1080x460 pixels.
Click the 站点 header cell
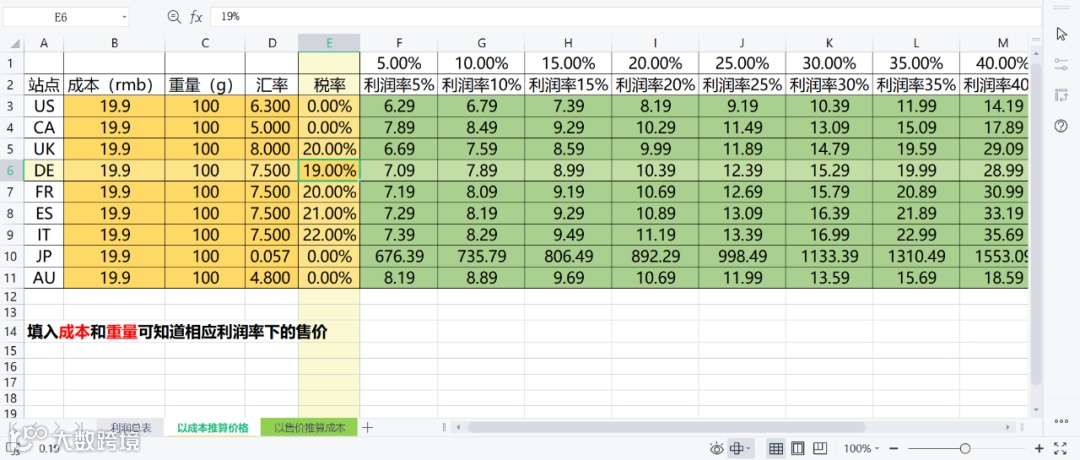(x=44, y=85)
